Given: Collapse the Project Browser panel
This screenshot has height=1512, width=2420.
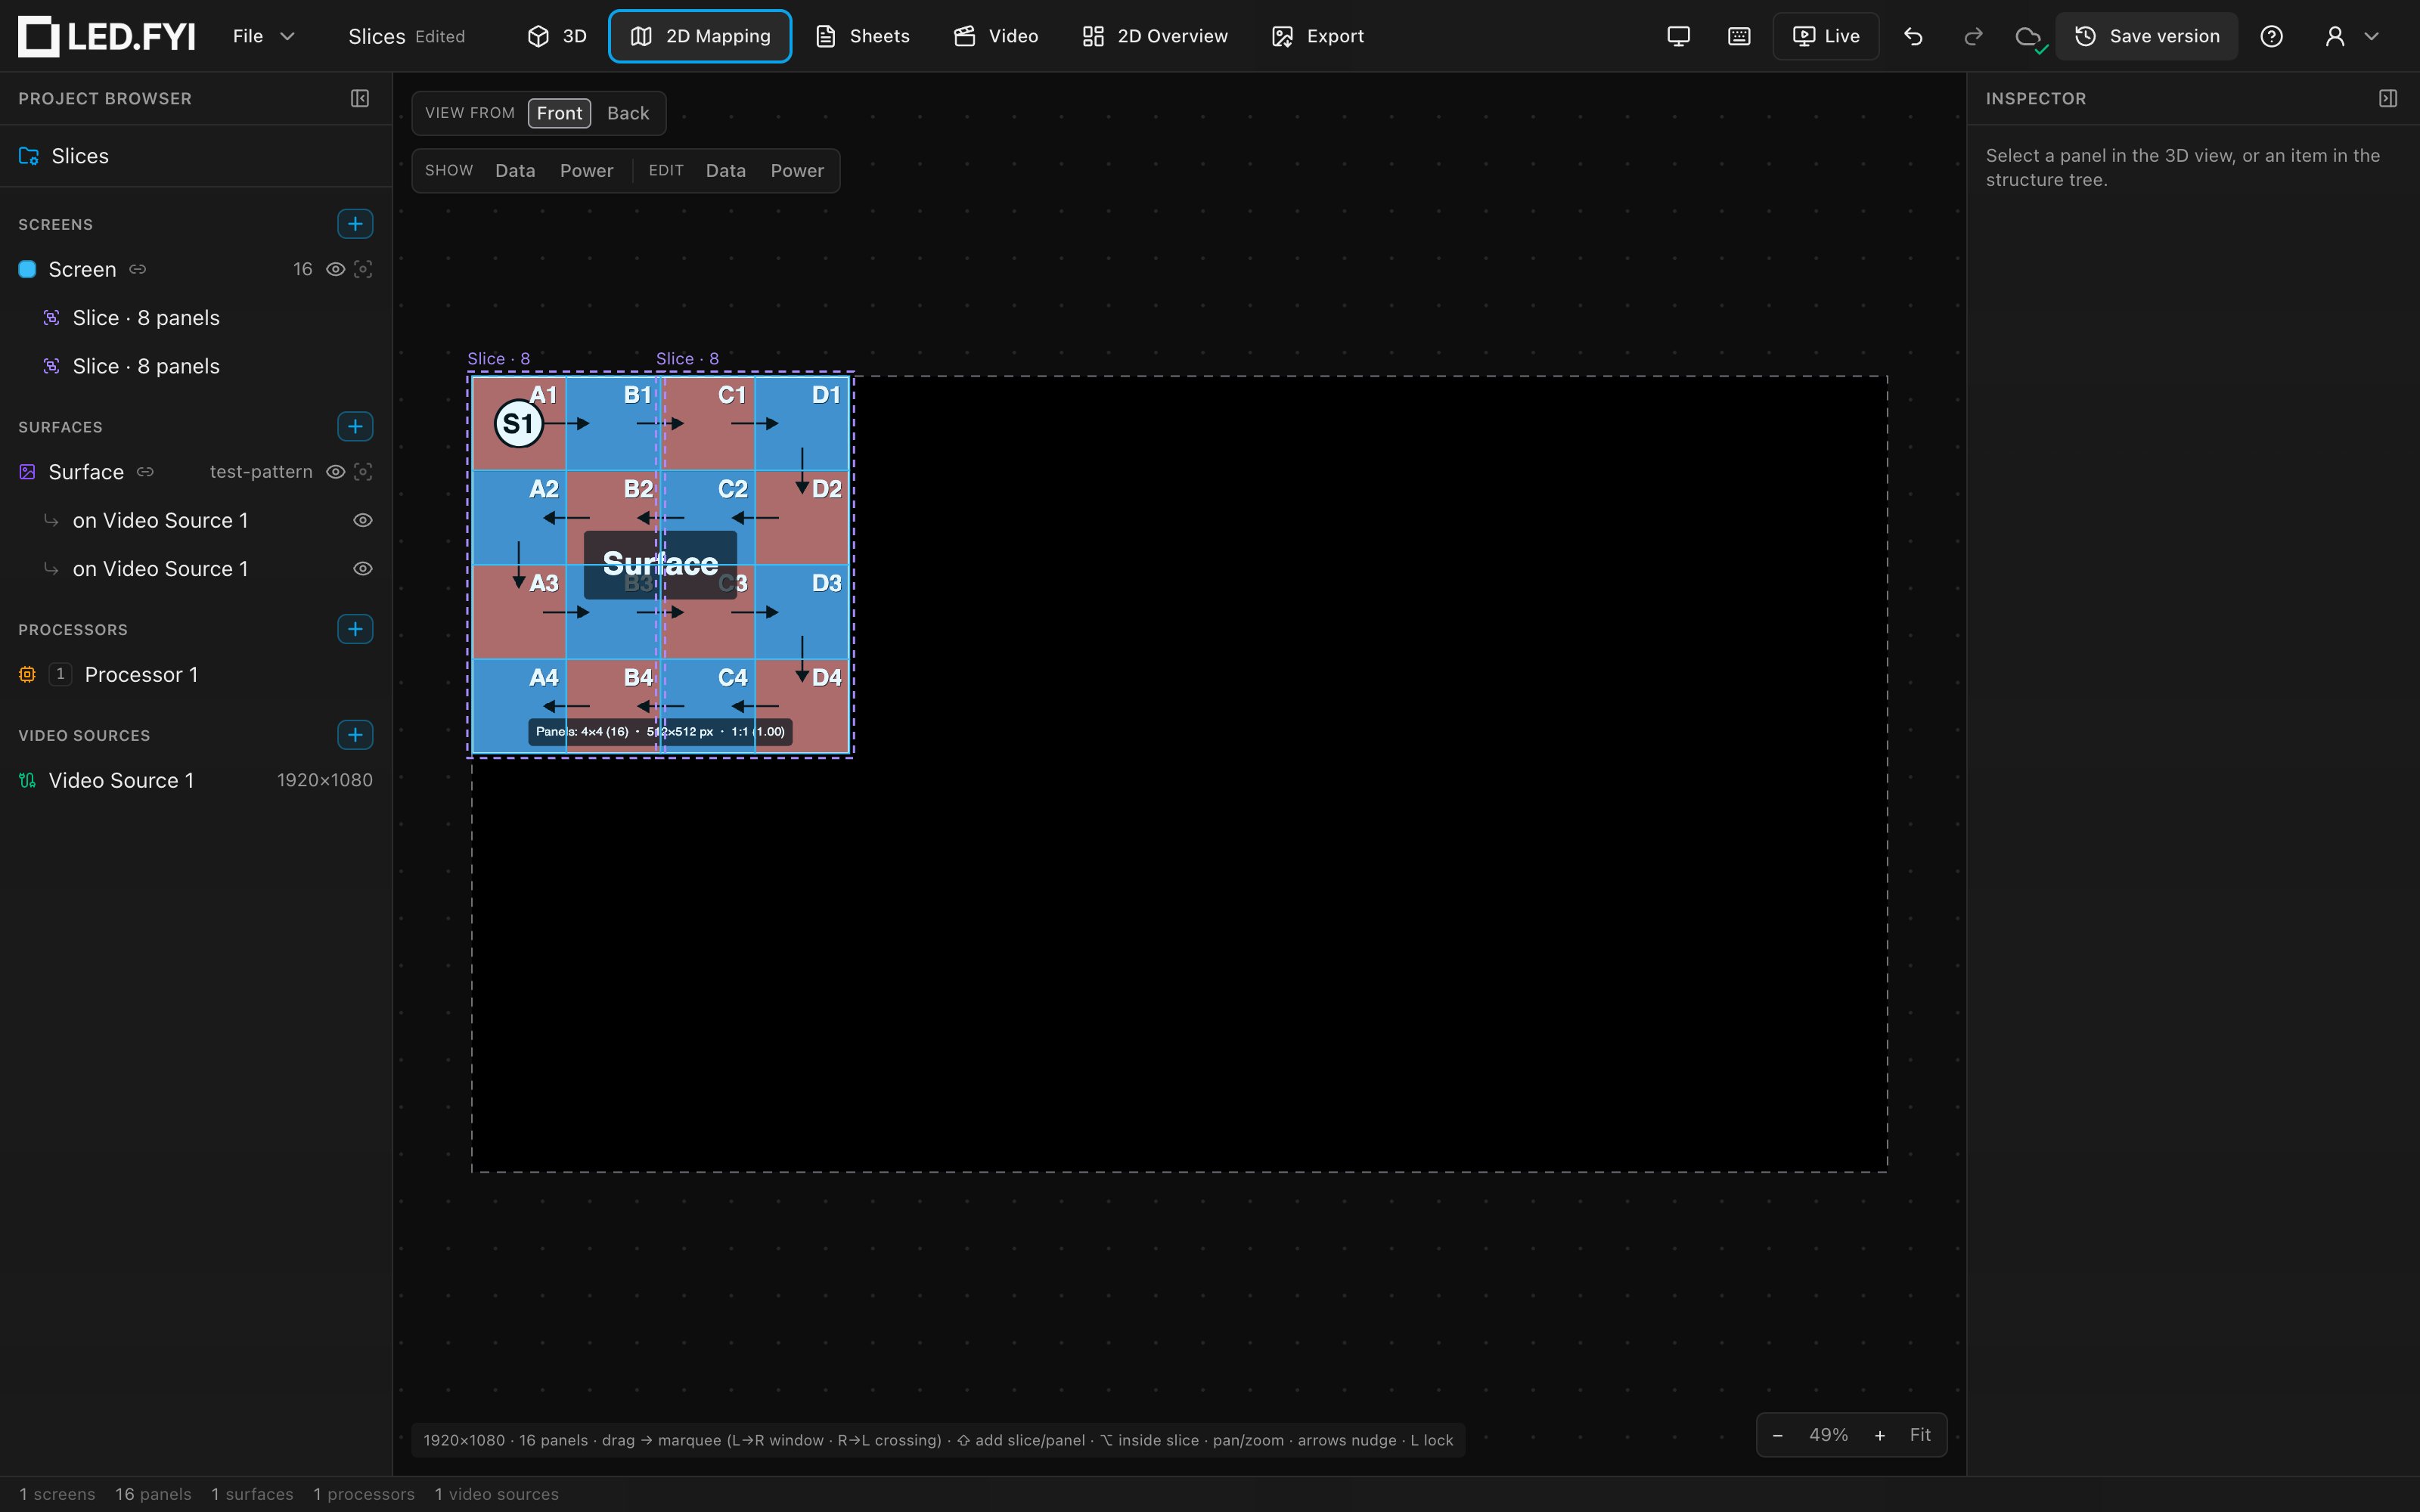Looking at the screenshot, I should click(360, 98).
